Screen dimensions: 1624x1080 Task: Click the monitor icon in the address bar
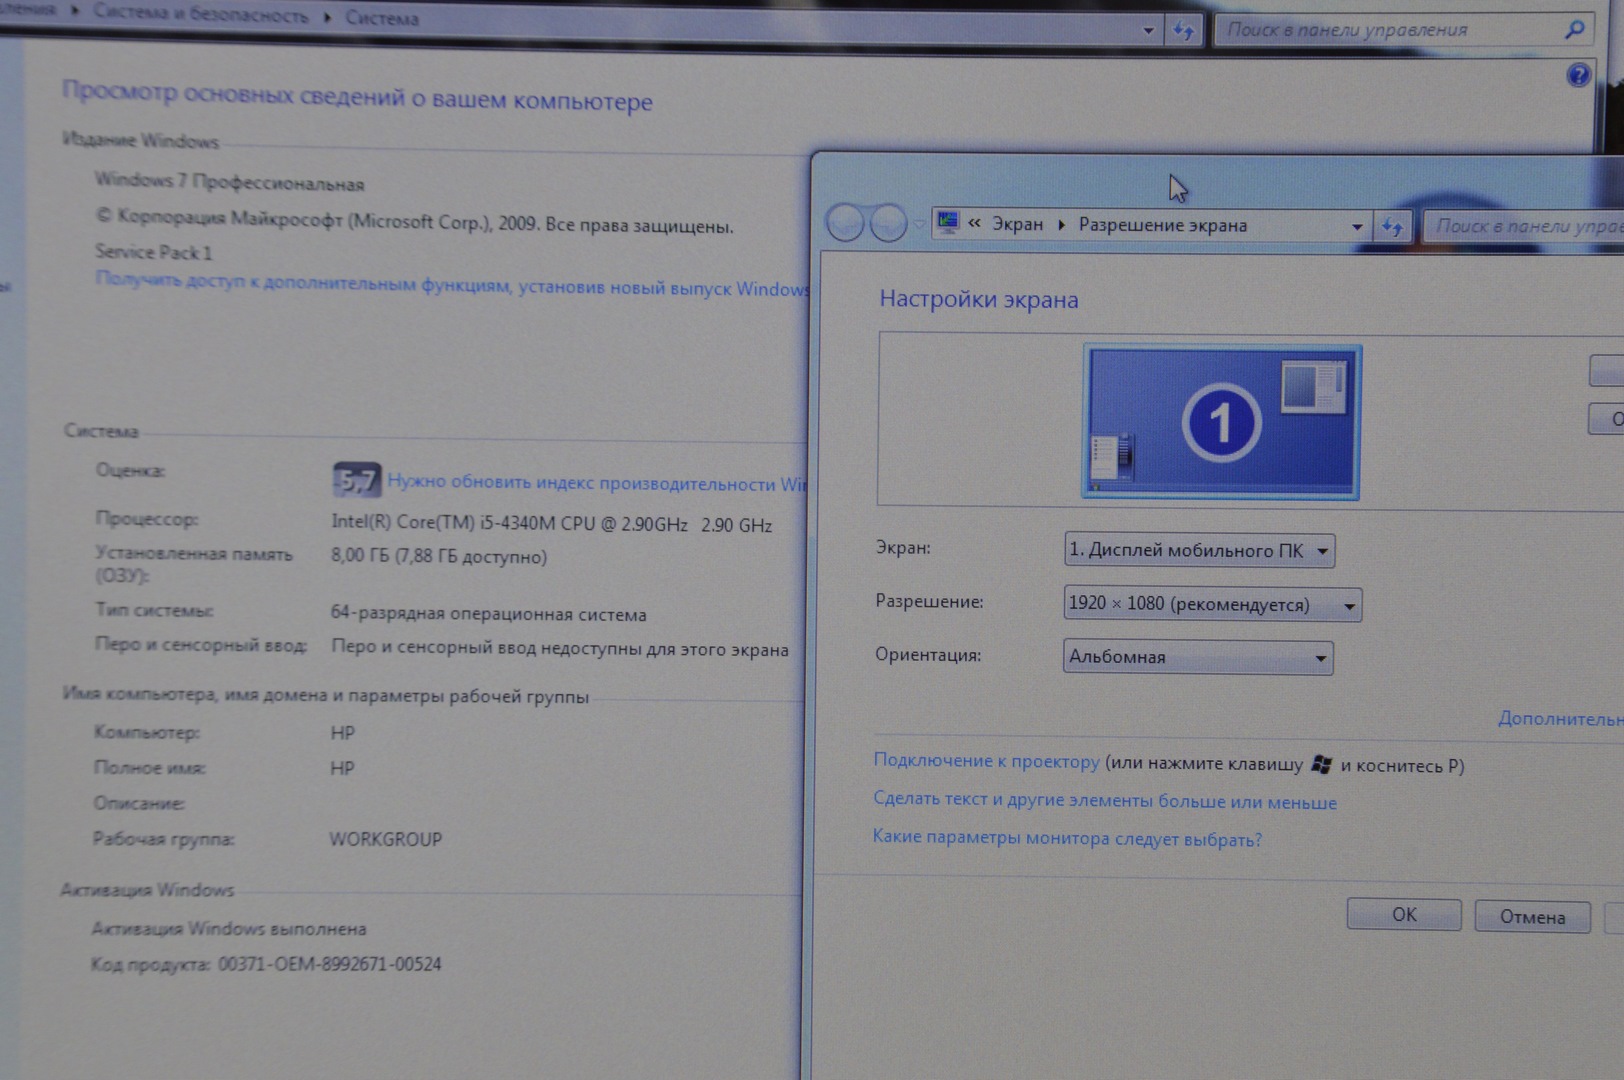point(948,223)
